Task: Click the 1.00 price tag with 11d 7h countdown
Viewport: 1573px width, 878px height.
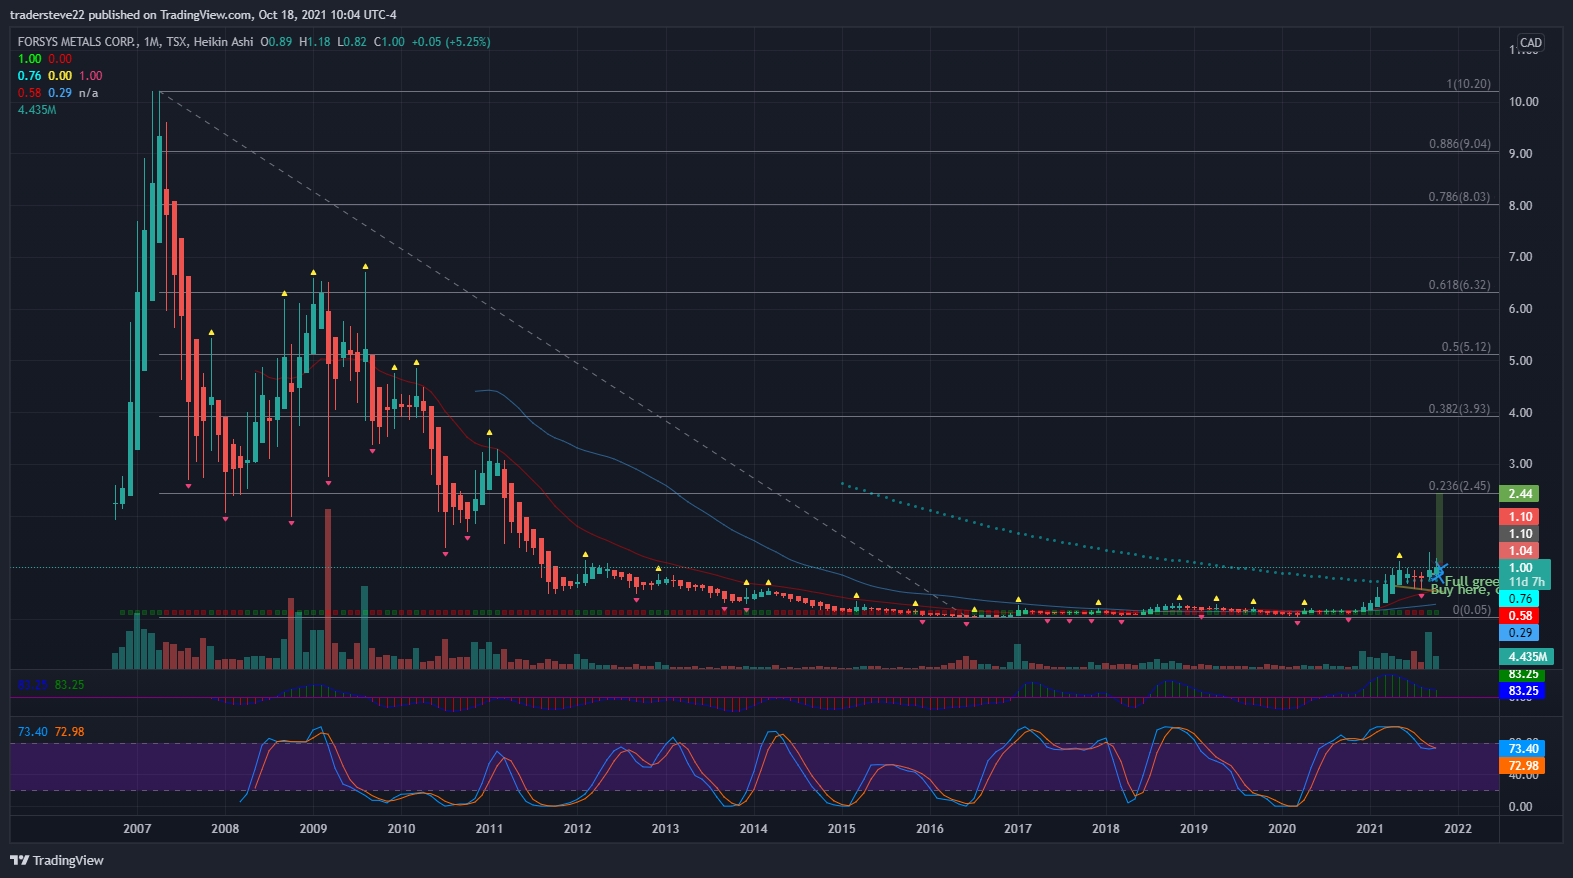Action: 1525,574
